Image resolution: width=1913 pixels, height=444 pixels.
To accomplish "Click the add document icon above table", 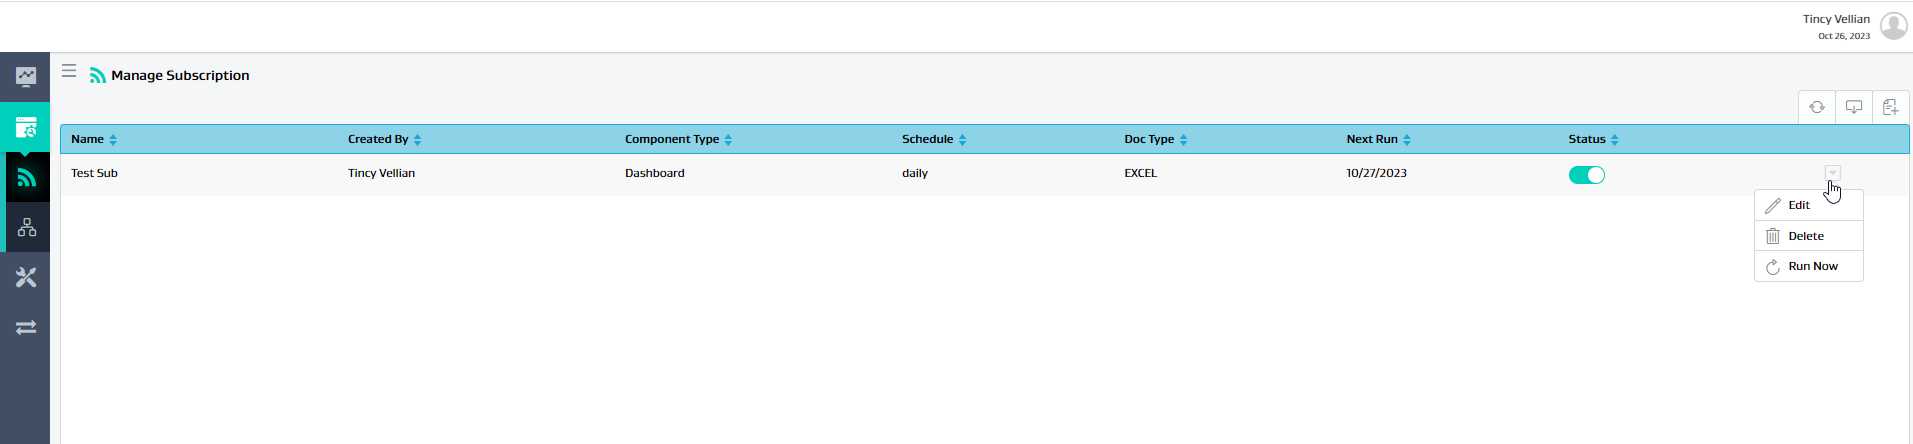I will [x=1890, y=107].
